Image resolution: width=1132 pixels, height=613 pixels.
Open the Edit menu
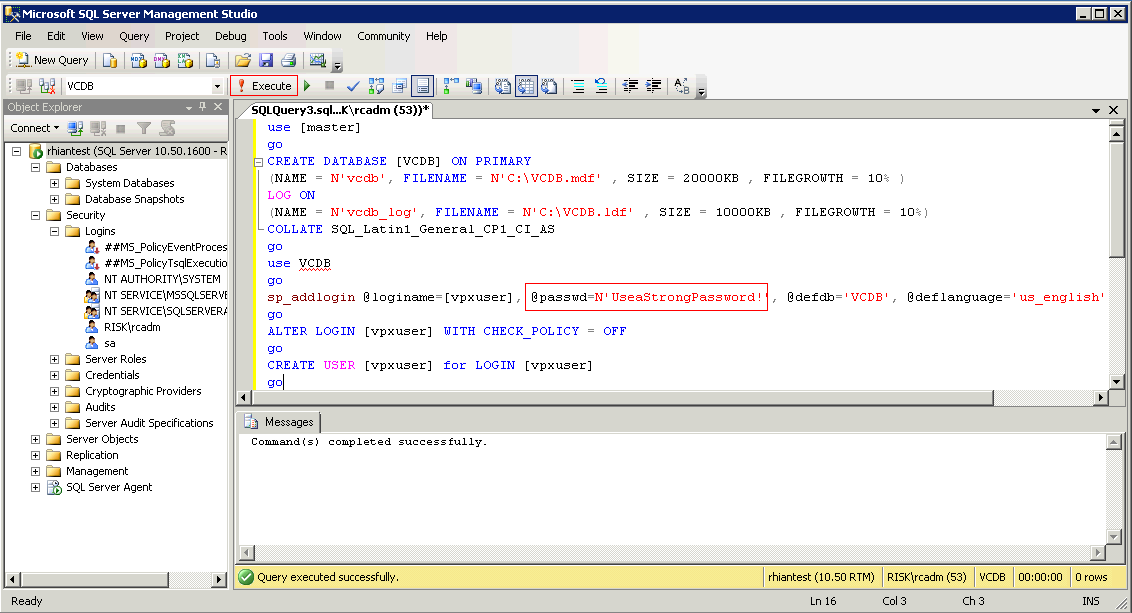click(56, 36)
